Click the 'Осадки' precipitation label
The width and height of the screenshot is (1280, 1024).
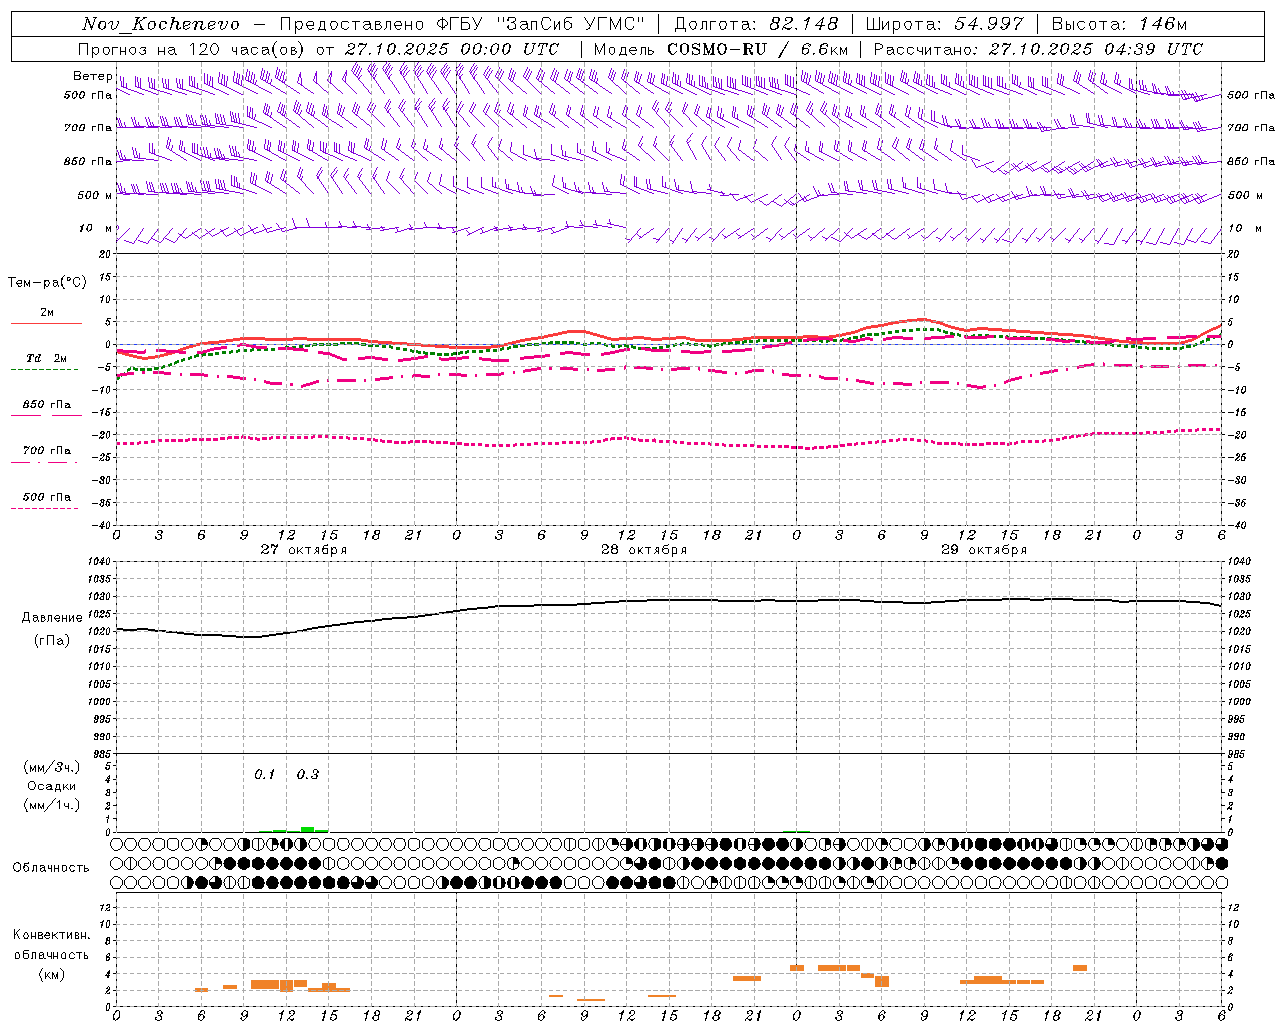[51, 786]
